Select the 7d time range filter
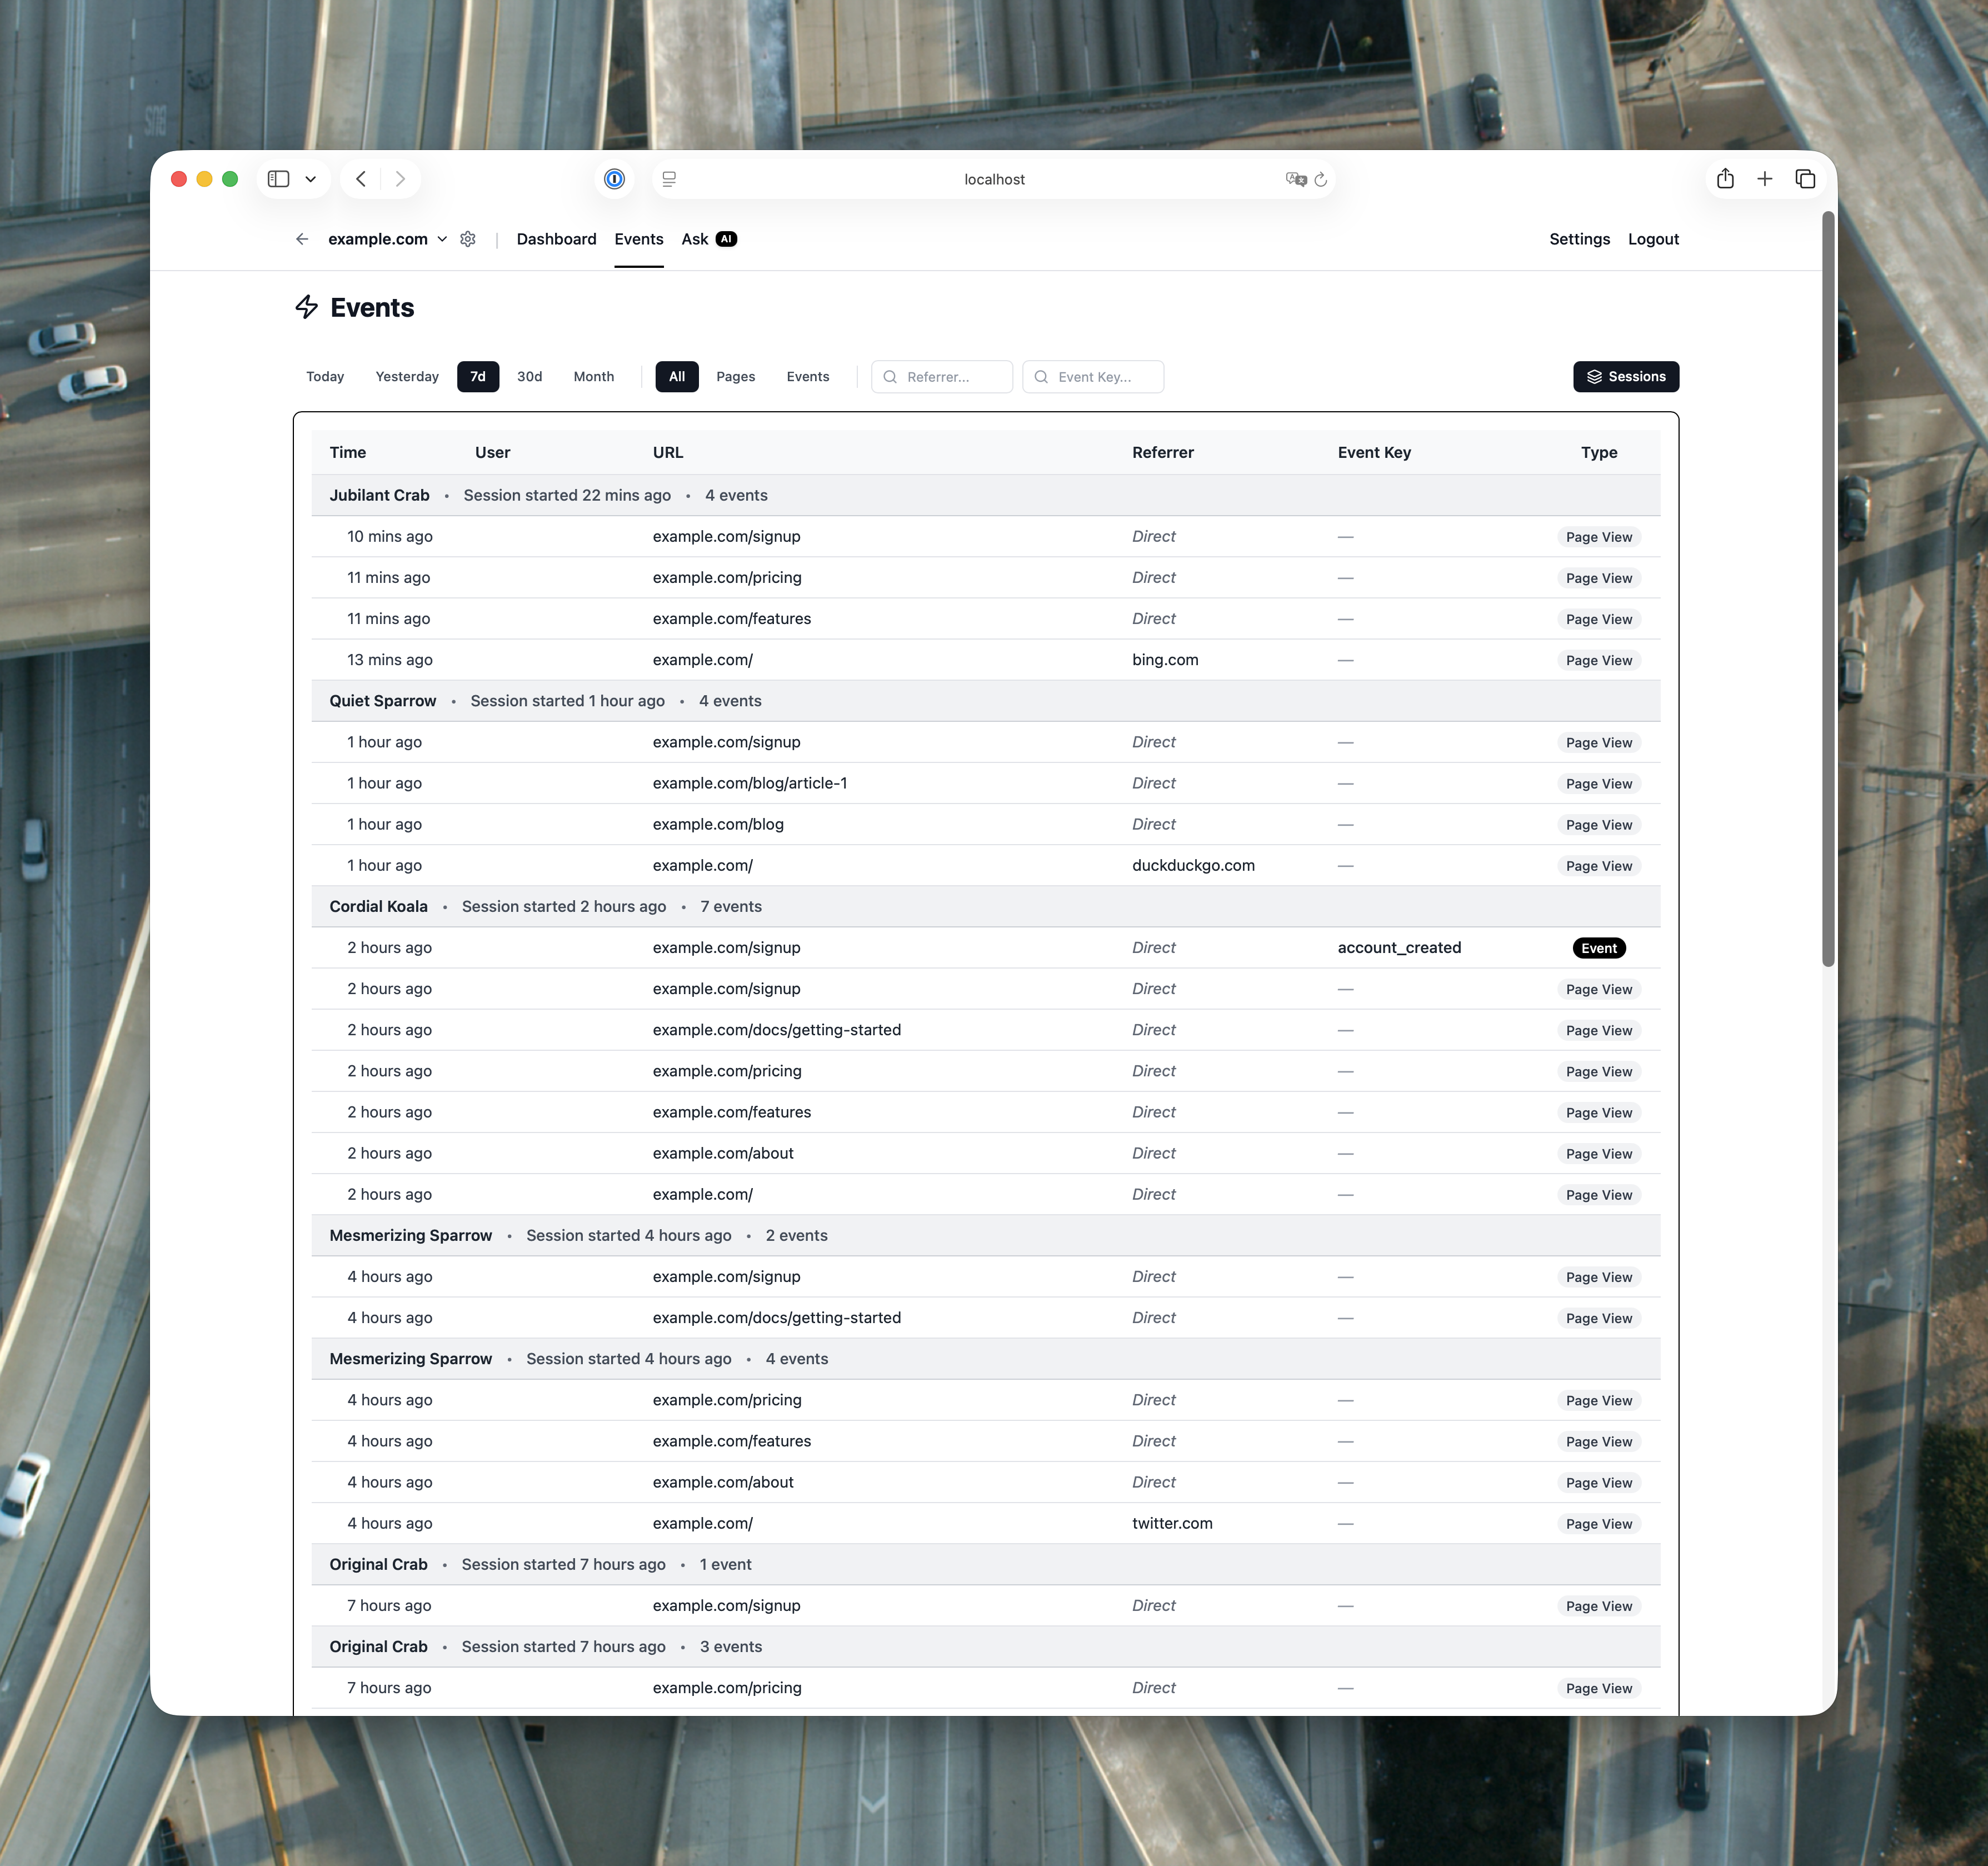The image size is (1988, 1866). 477,377
